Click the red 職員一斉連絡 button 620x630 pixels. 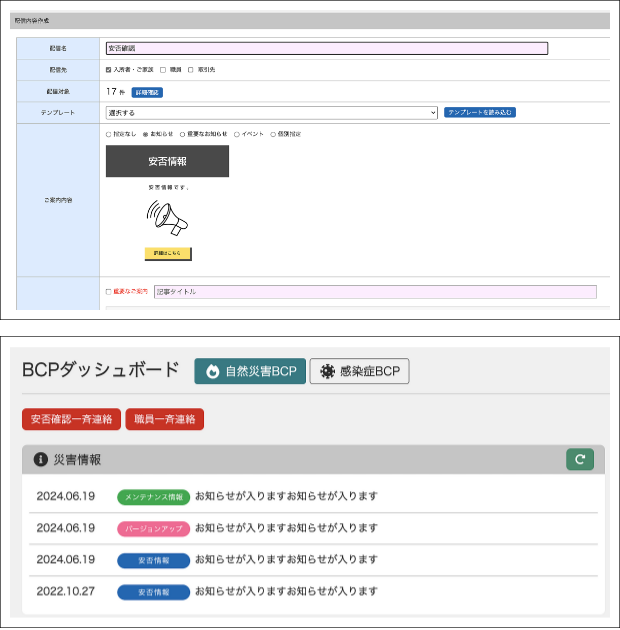(x=165, y=419)
